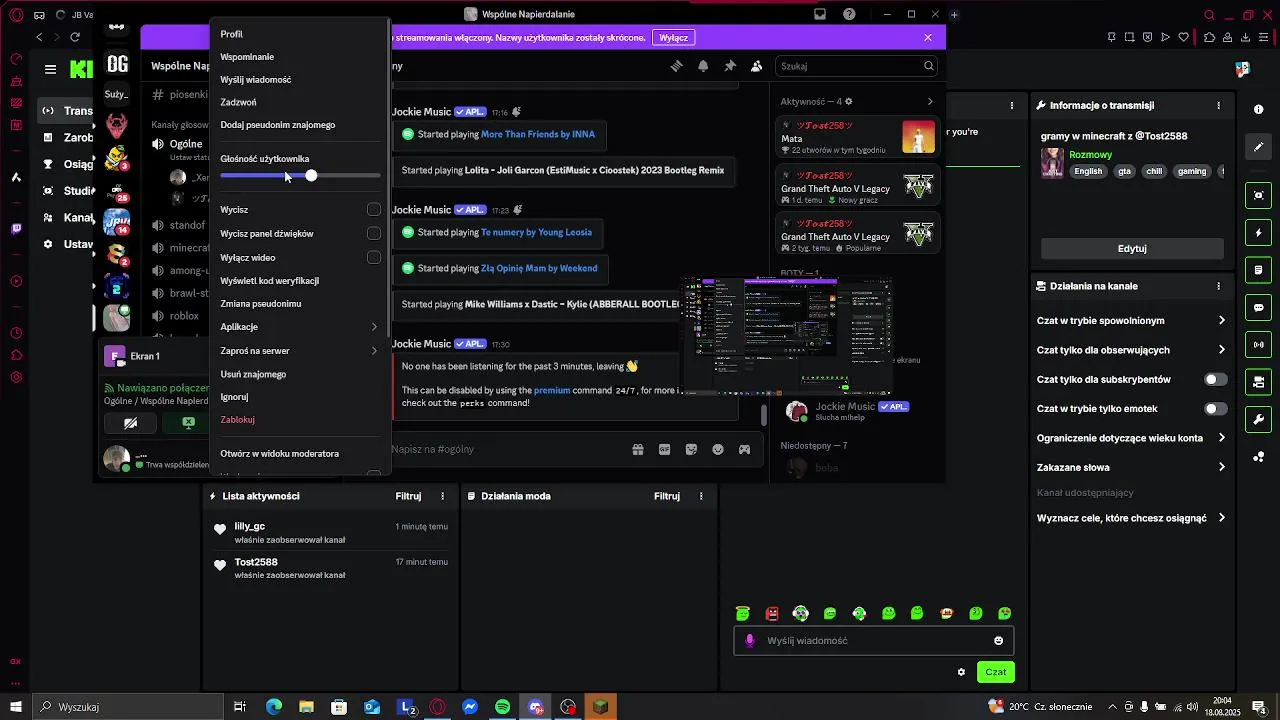This screenshot has height=720, width=1280.
Task: Click the Głośność użytkownika volume slider
Action: click(x=300, y=176)
